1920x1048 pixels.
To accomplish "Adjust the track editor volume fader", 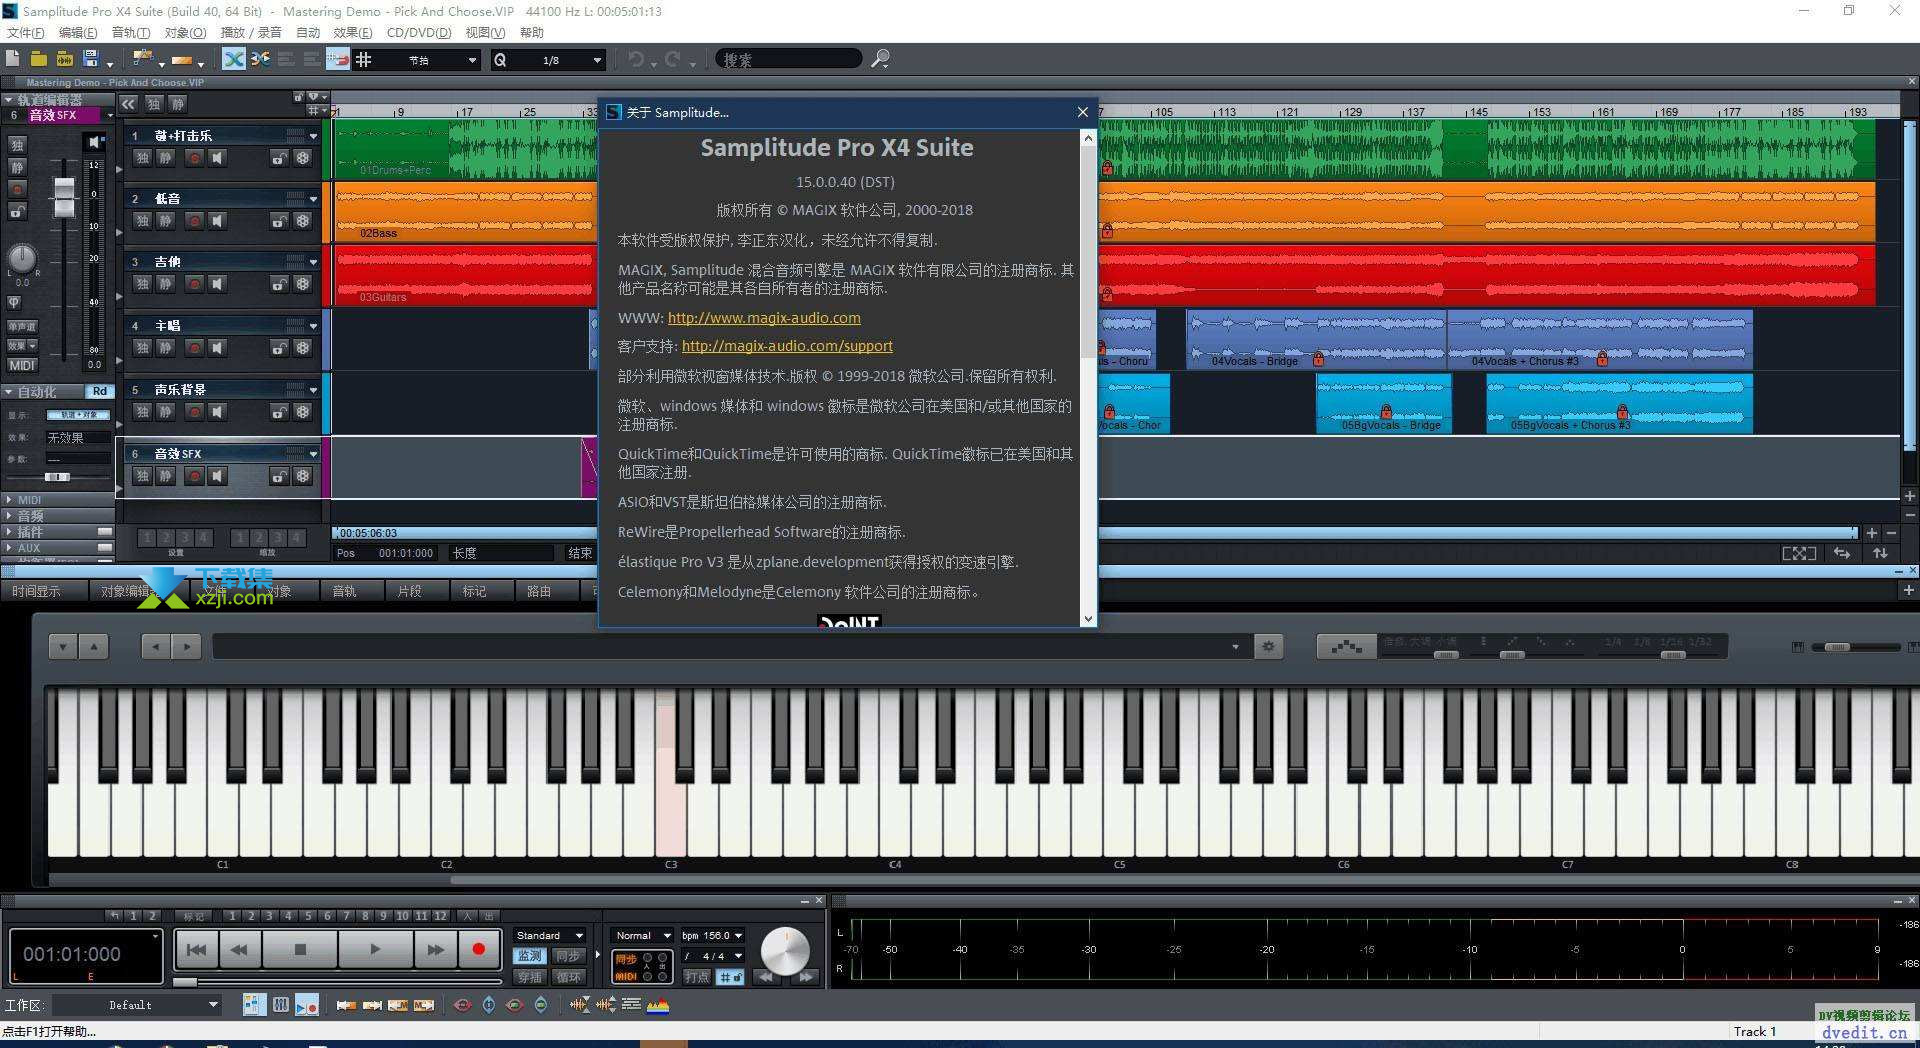I will point(64,197).
